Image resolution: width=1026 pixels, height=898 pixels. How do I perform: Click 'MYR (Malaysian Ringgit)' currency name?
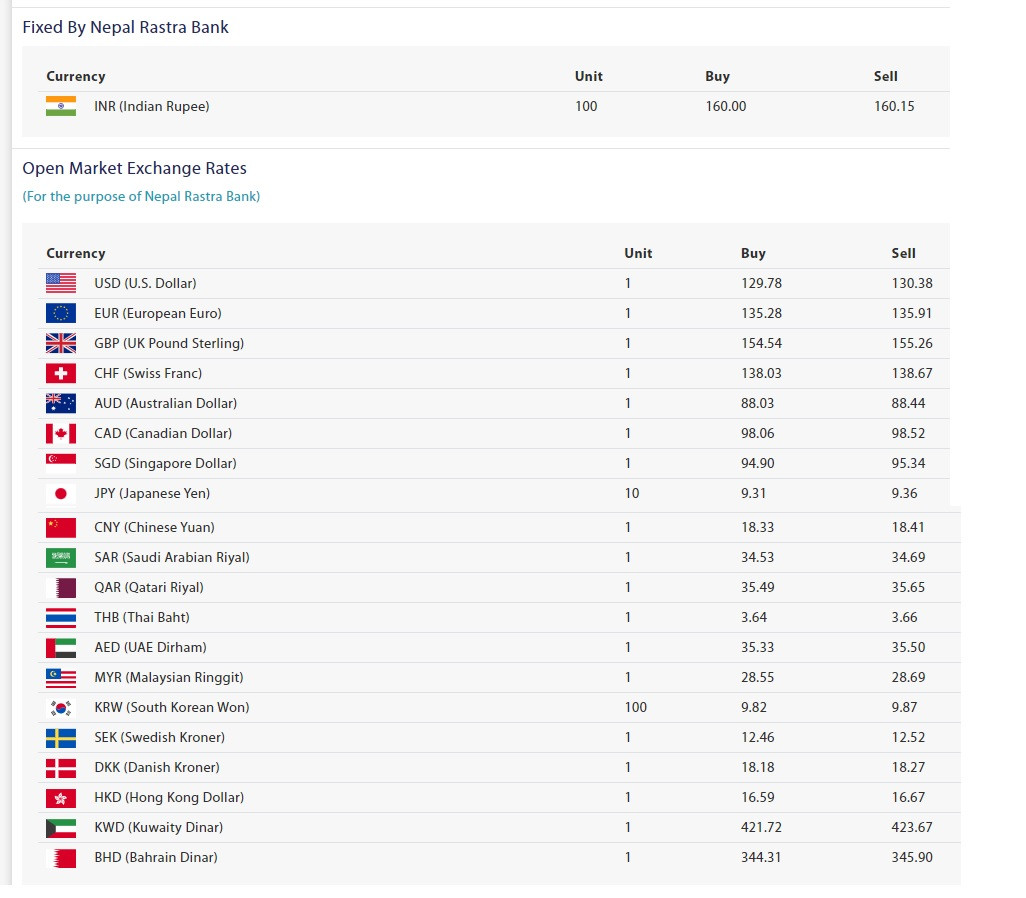(169, 678)
